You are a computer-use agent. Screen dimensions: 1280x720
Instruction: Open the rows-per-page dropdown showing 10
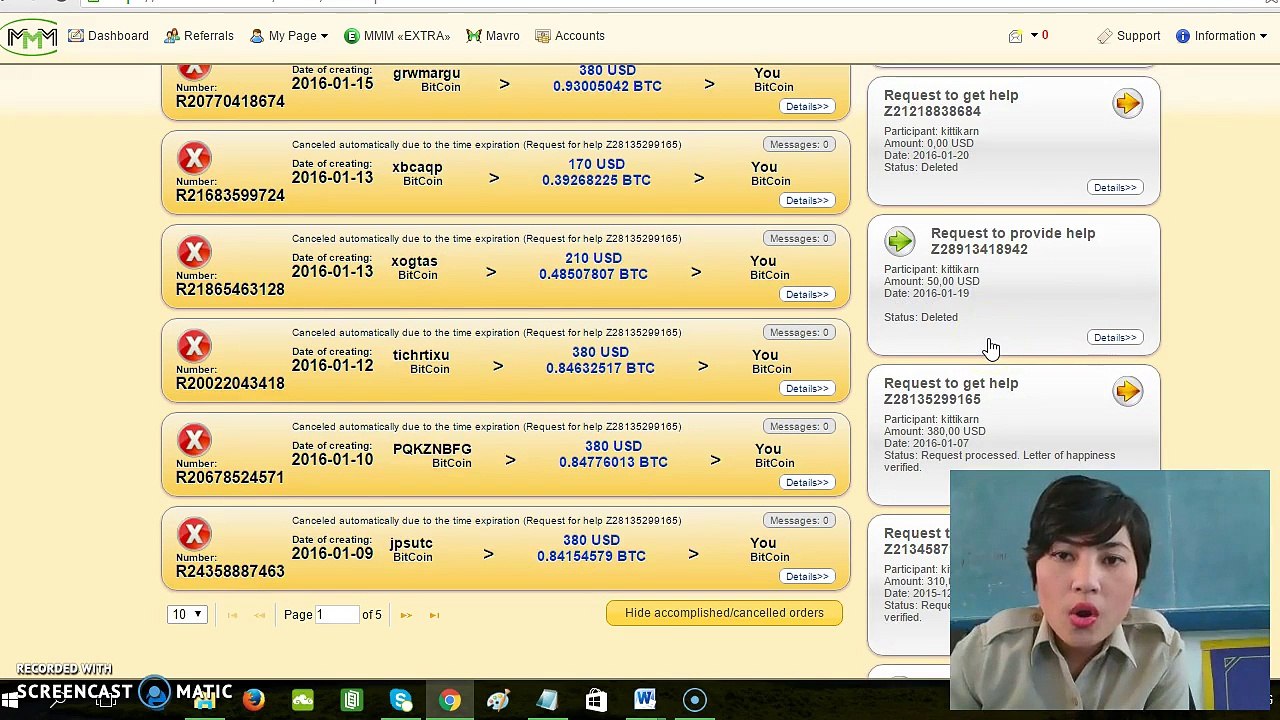pyautogui.click(x=187, y=614)
